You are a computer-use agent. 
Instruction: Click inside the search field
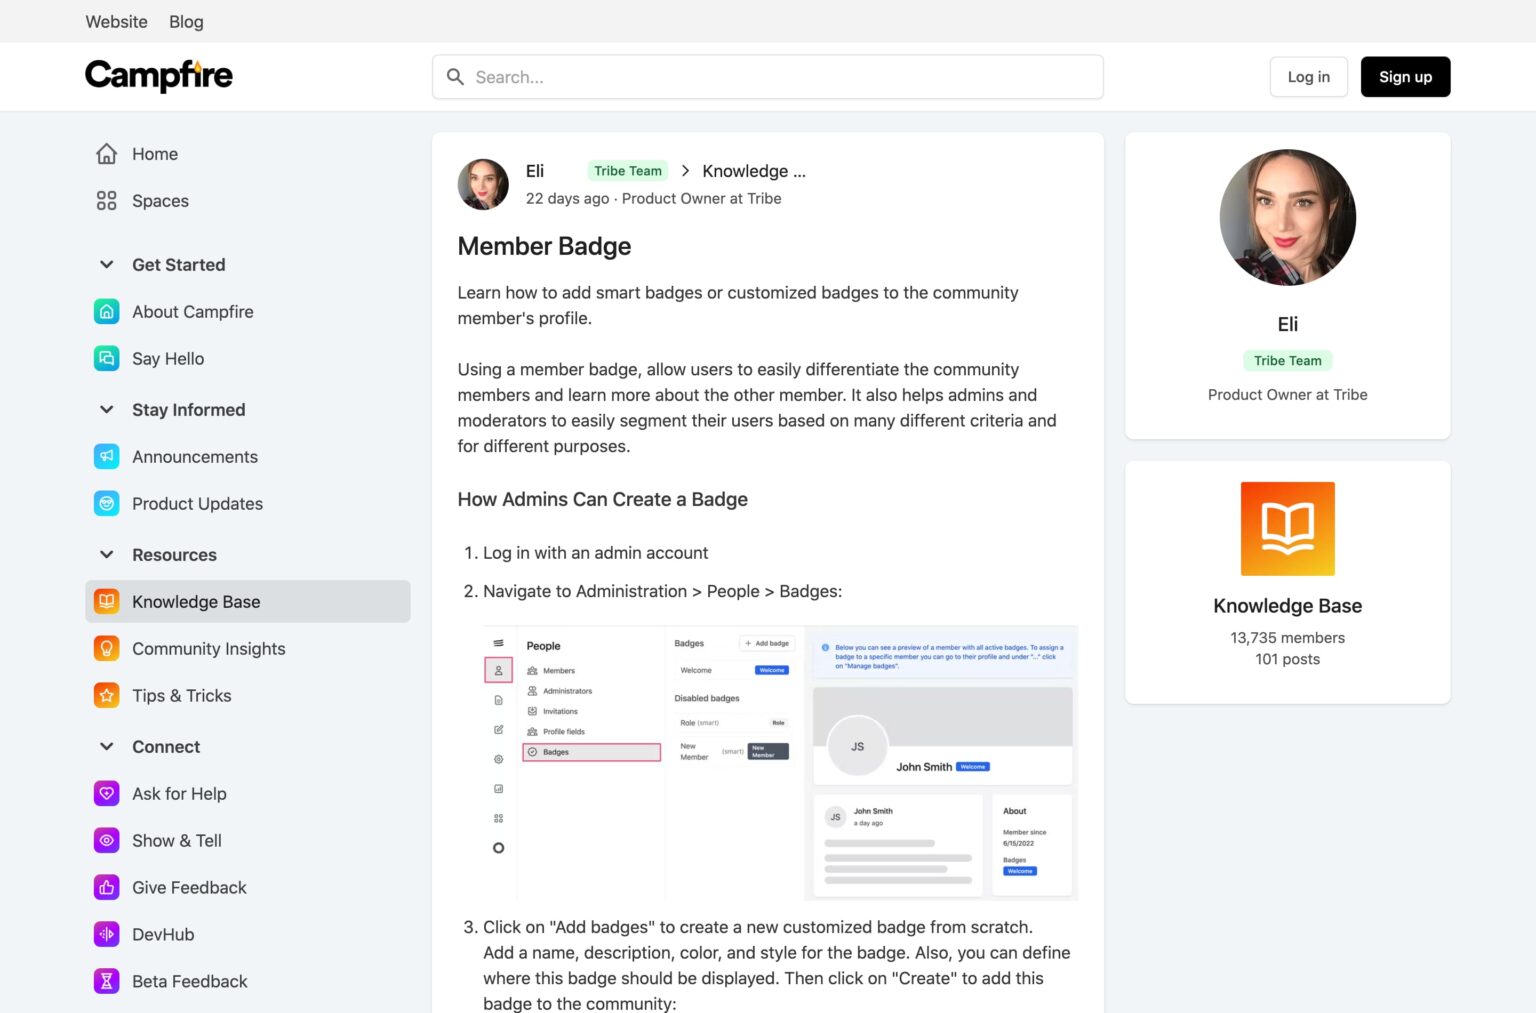tap(768, 76)
